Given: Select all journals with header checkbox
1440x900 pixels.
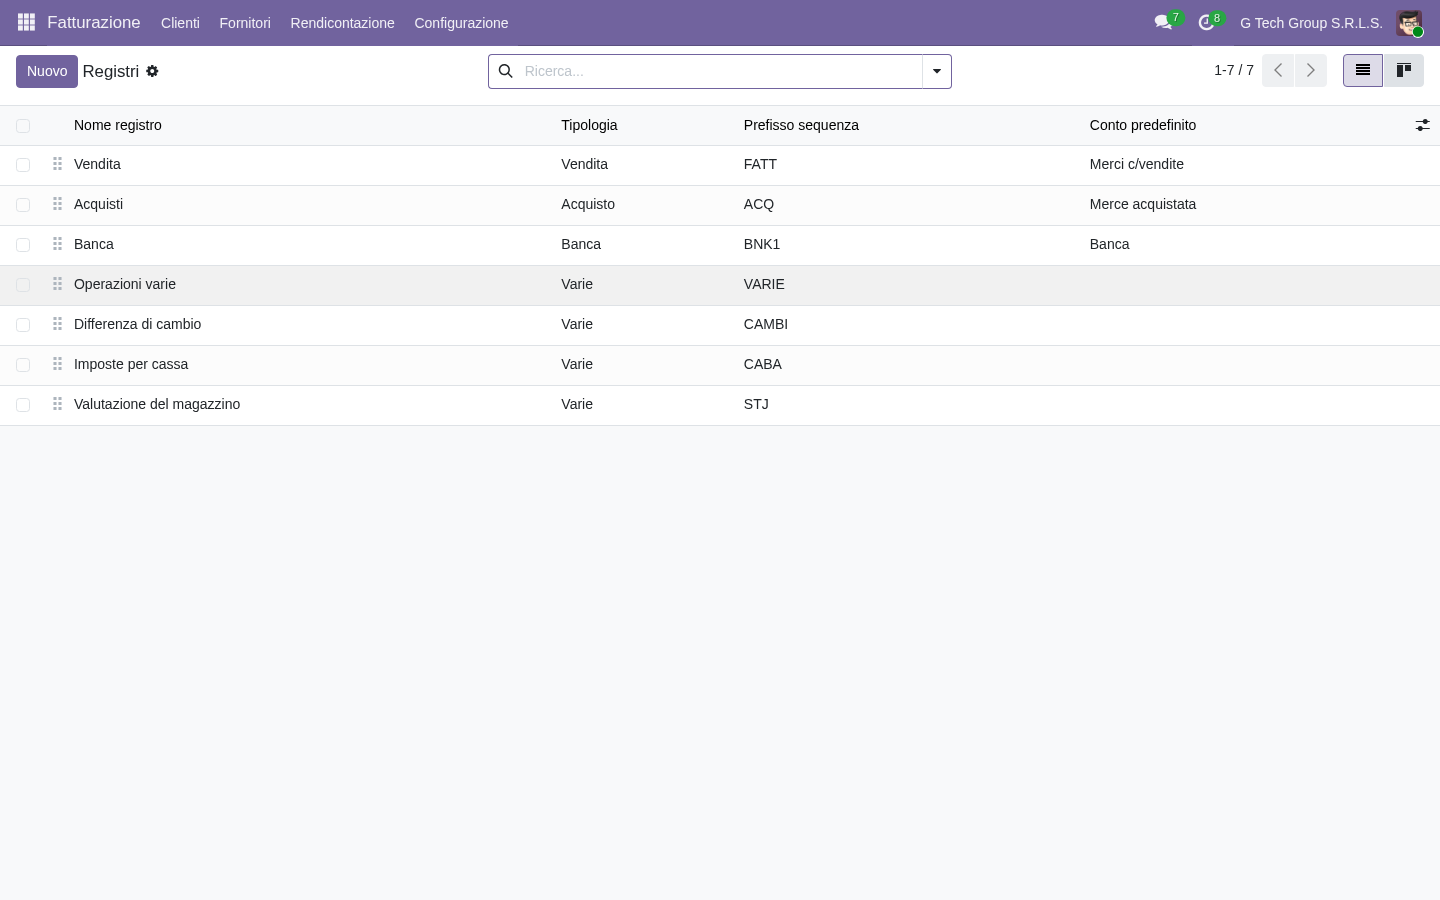Looking at the screenshot, I should tap(23, 126).
